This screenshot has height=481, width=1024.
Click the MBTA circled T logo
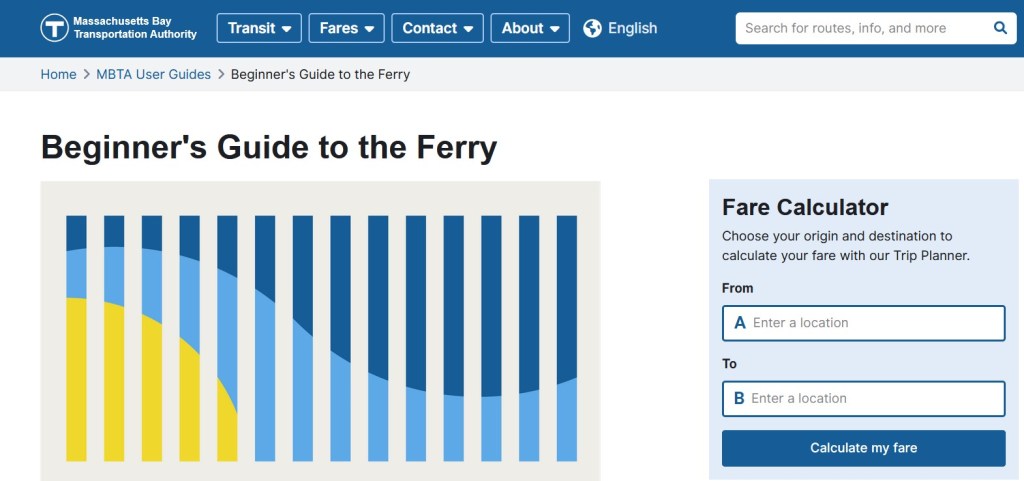click(x=54, y=28)
